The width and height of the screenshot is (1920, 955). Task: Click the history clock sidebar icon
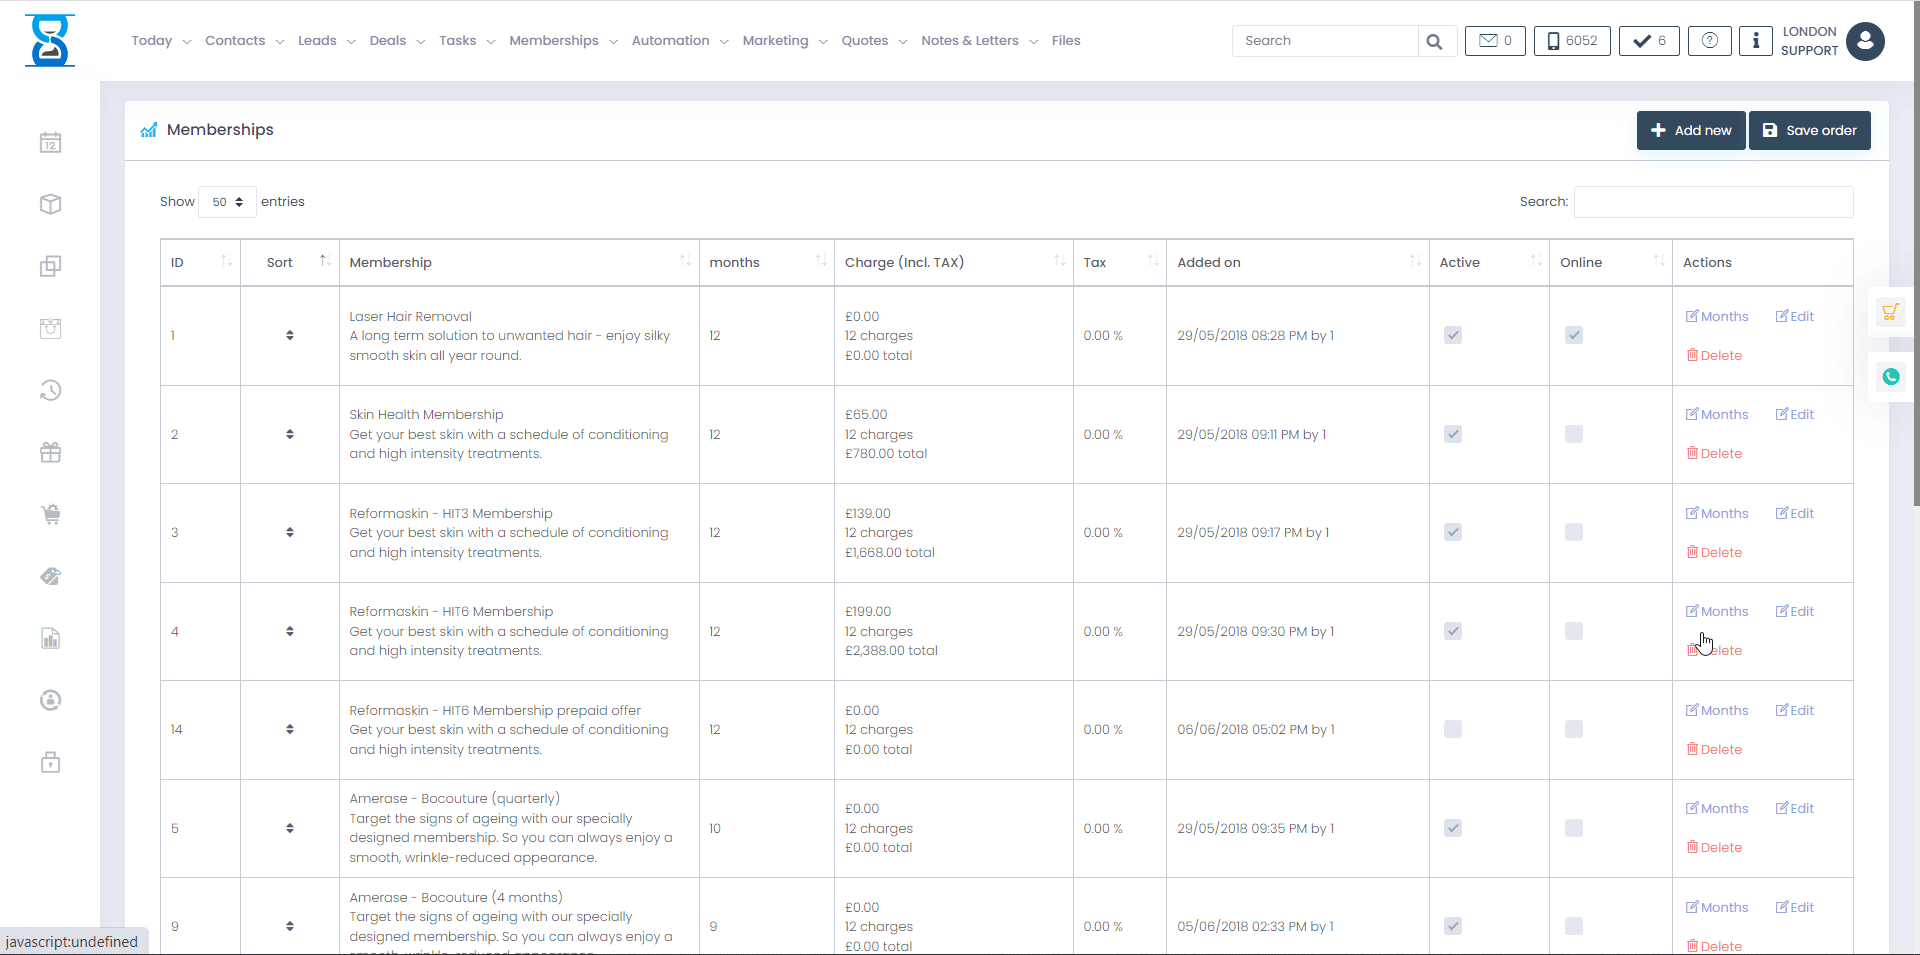[50, 391]
